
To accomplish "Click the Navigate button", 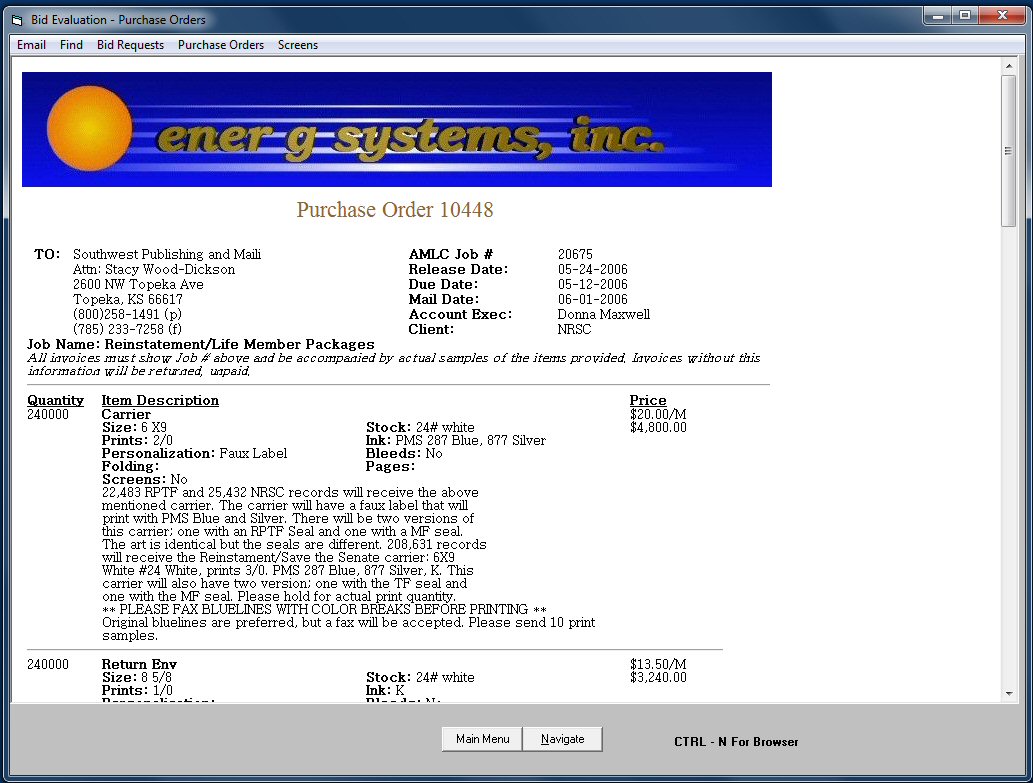I will tap(563, 739).
